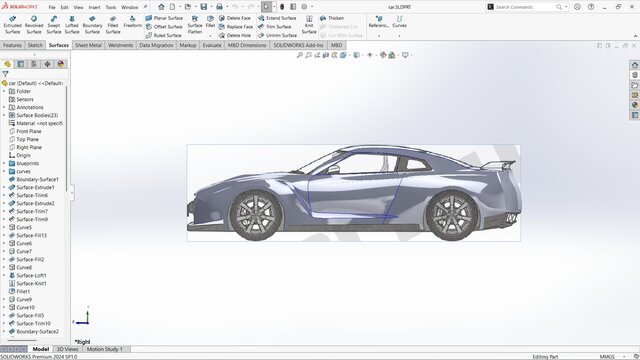Open the Surface Flatten tool
This screenshot has height=360, width=640.
(x=195, y=25)
